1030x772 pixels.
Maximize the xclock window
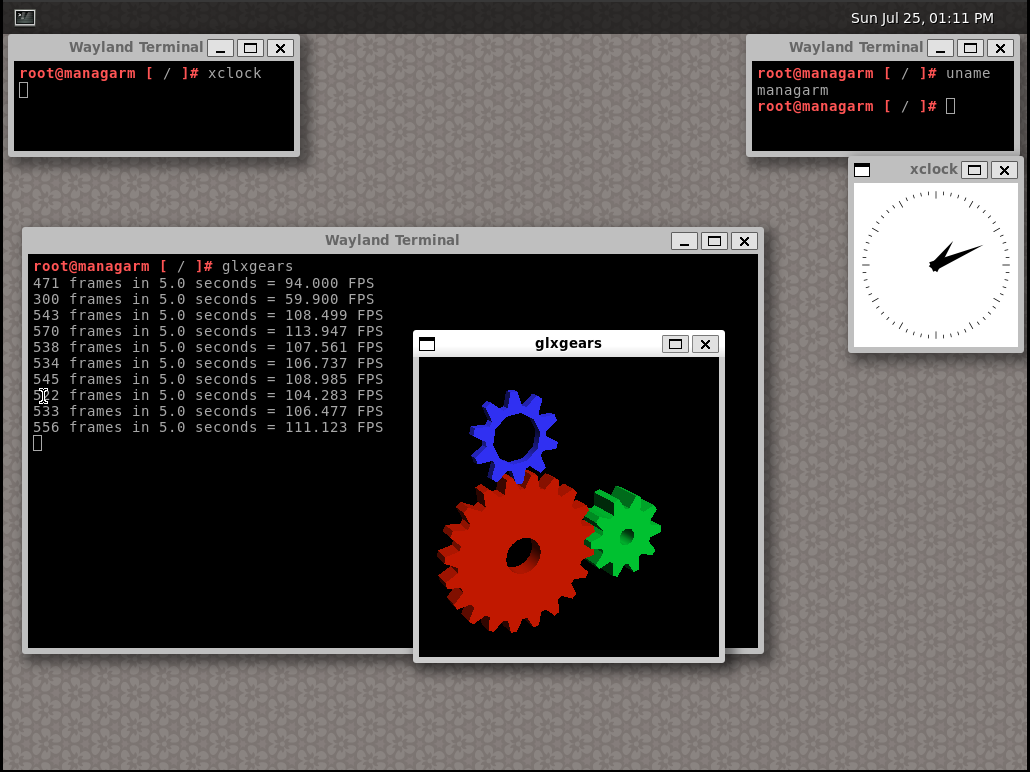click(975, 170)
